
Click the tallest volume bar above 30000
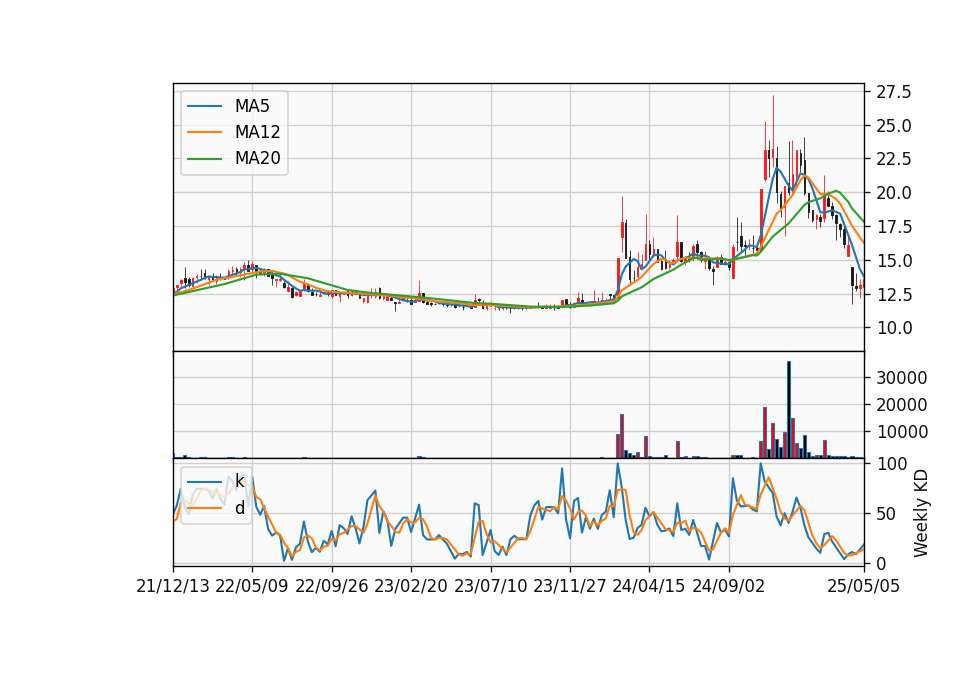[789, 410]
